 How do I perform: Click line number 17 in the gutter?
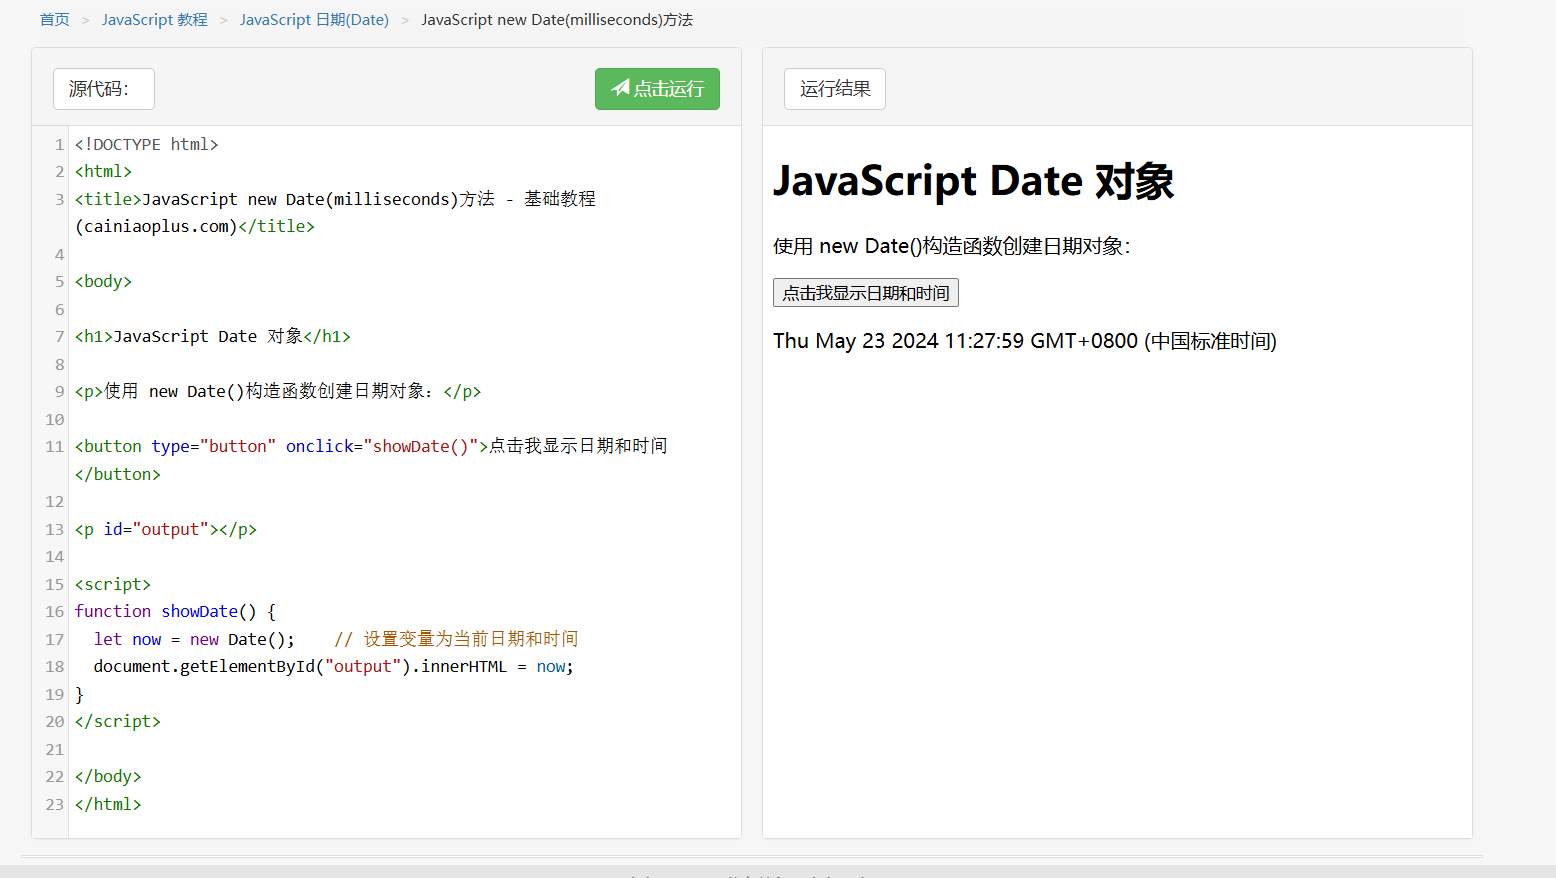54,639
